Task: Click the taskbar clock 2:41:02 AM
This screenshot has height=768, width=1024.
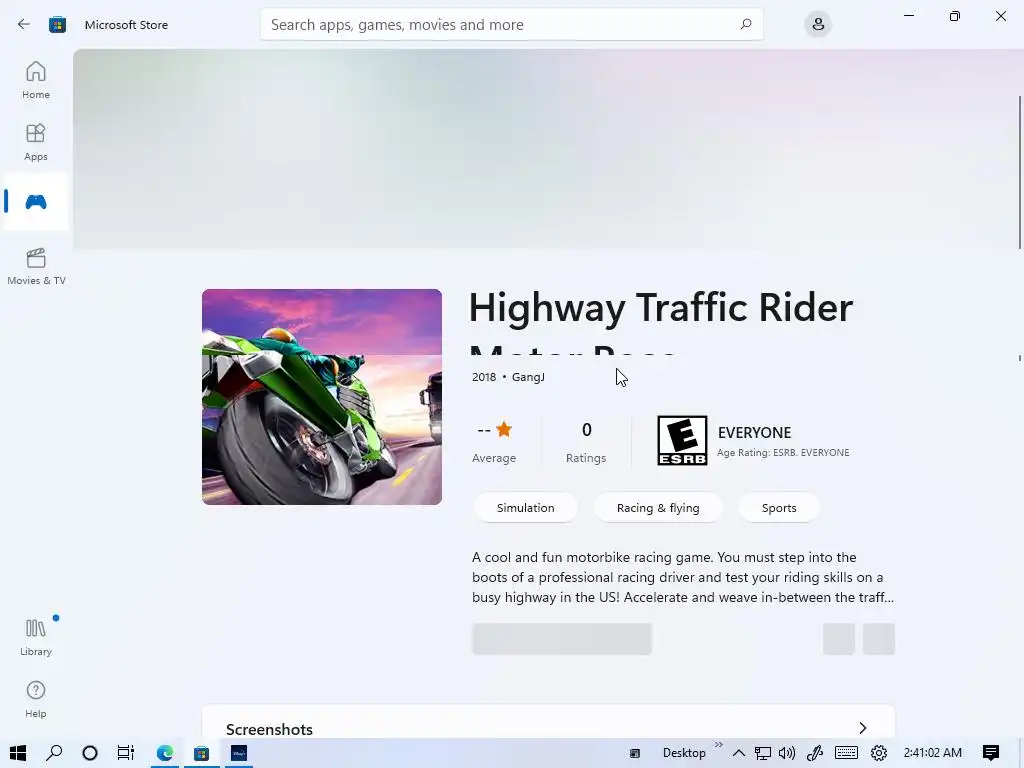Action: point(933,752)
